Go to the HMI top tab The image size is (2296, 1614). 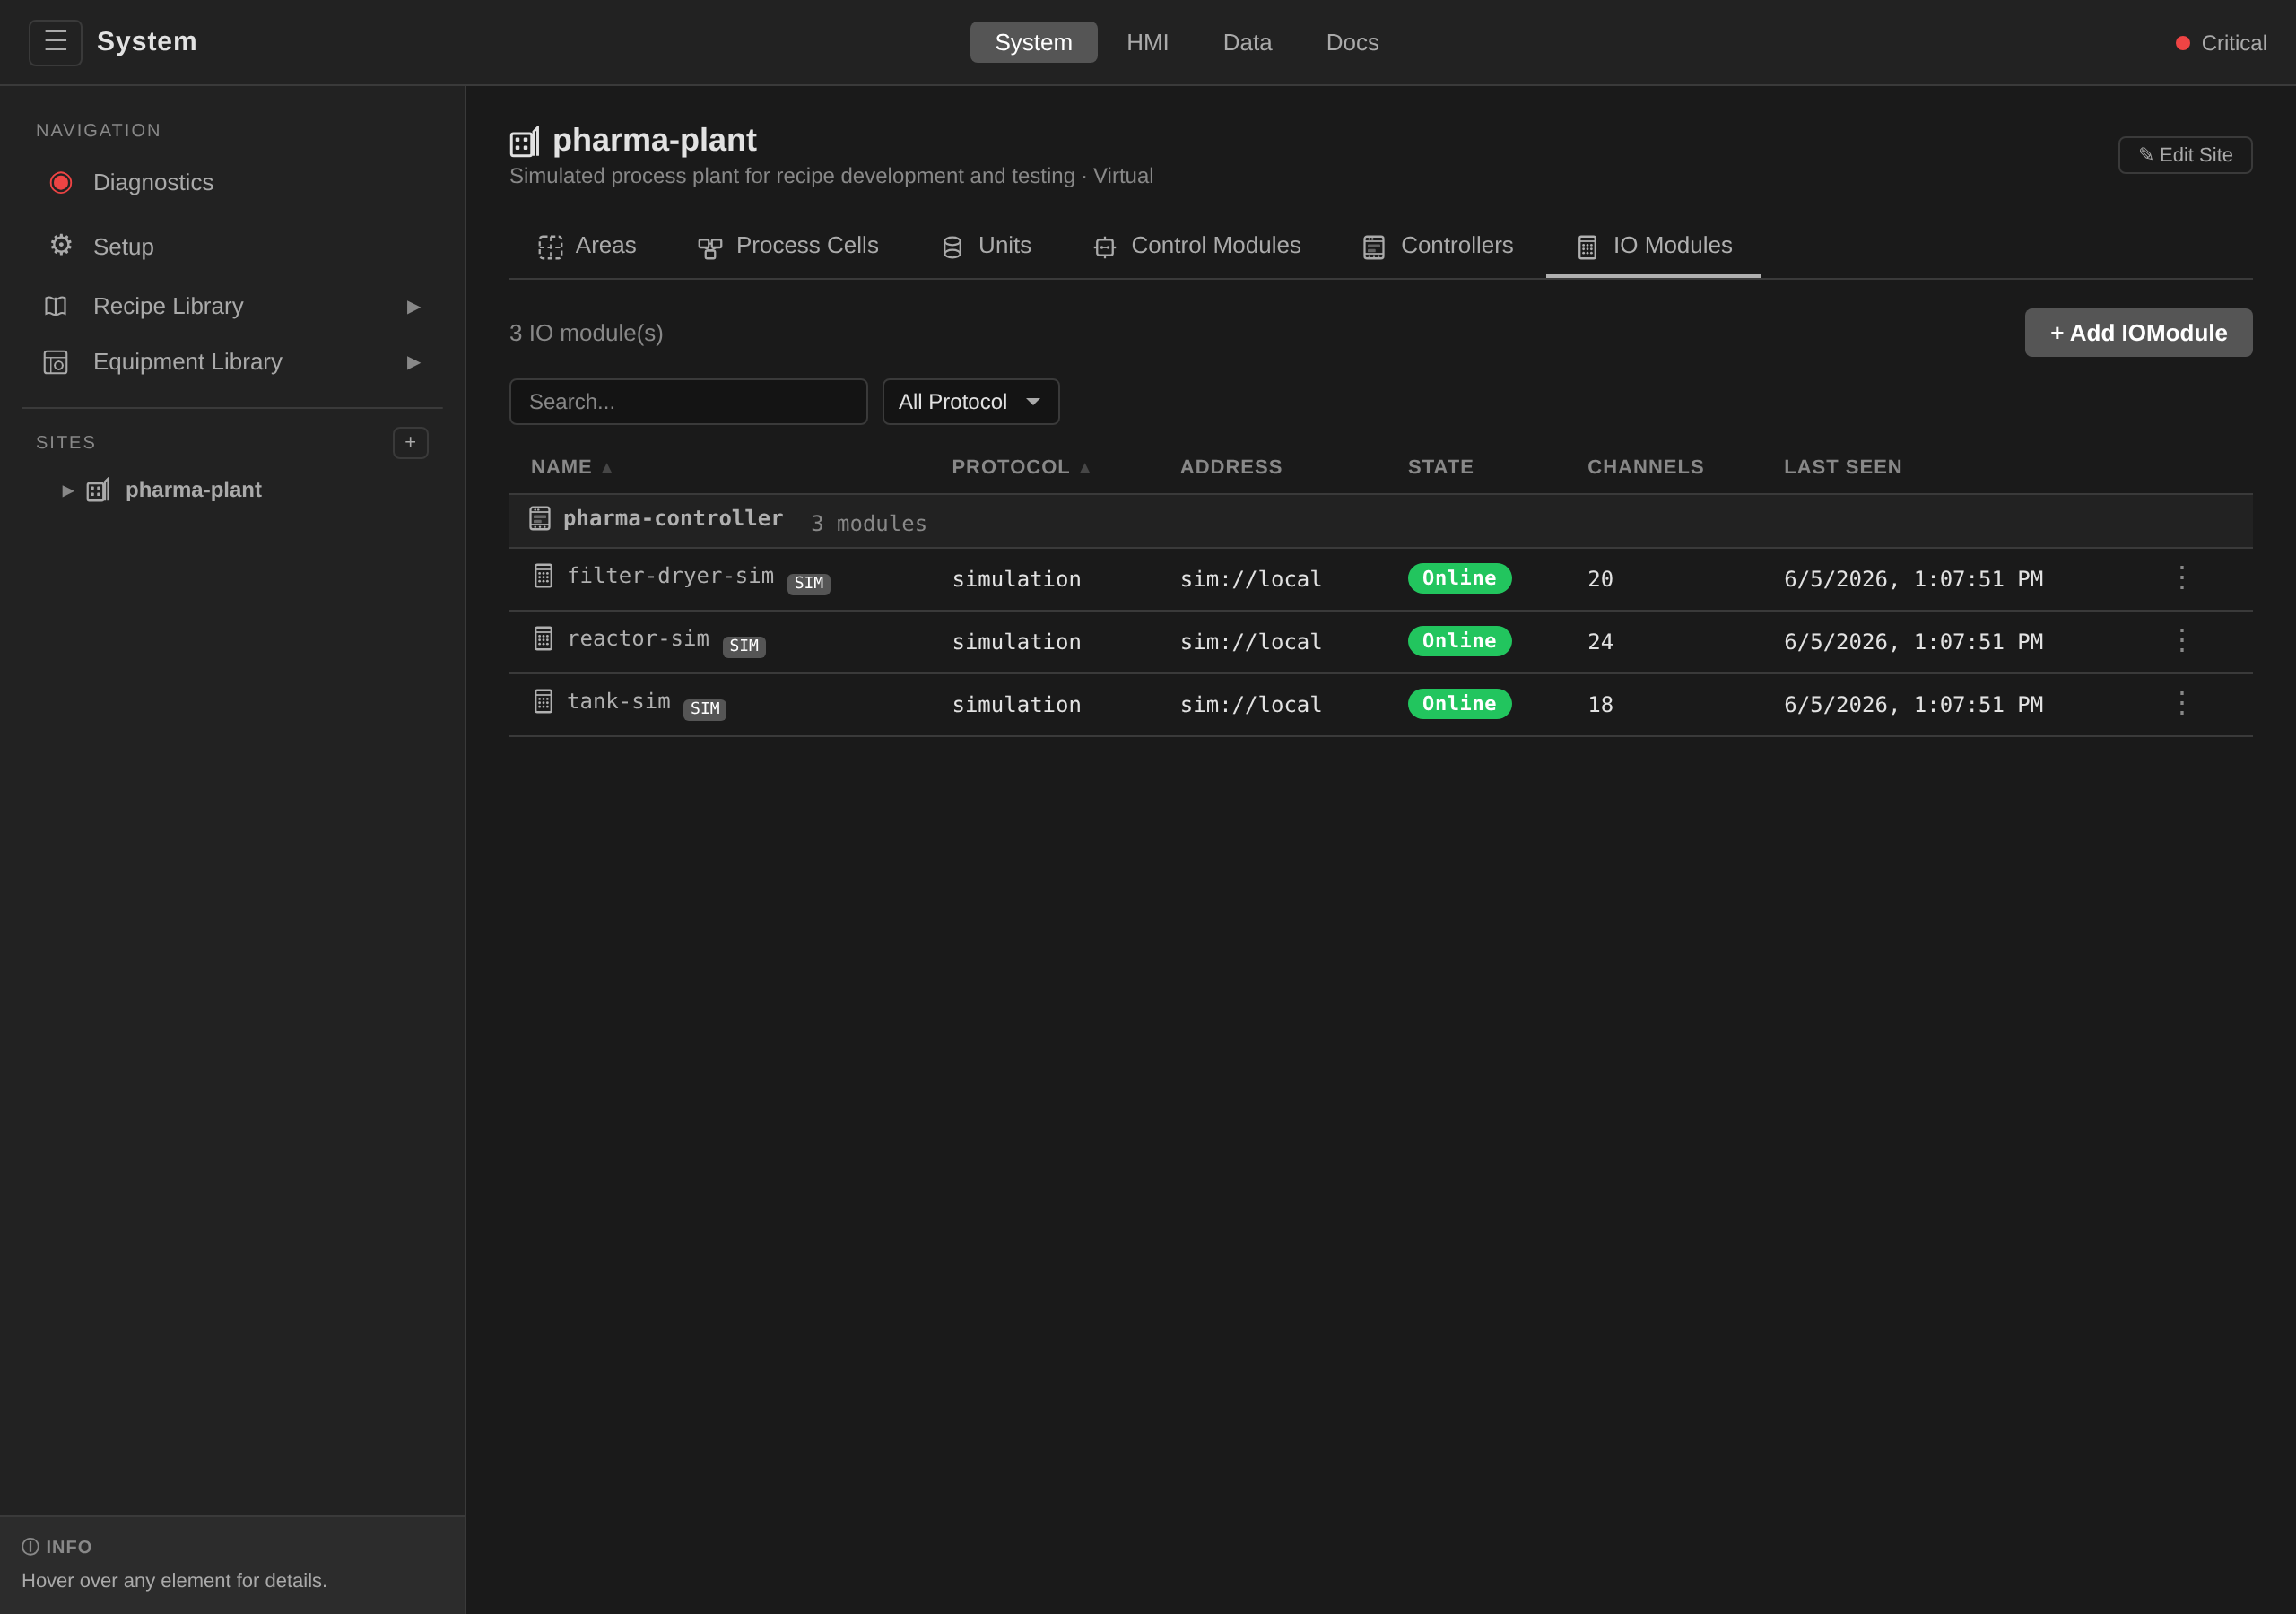click(1147, 42)
